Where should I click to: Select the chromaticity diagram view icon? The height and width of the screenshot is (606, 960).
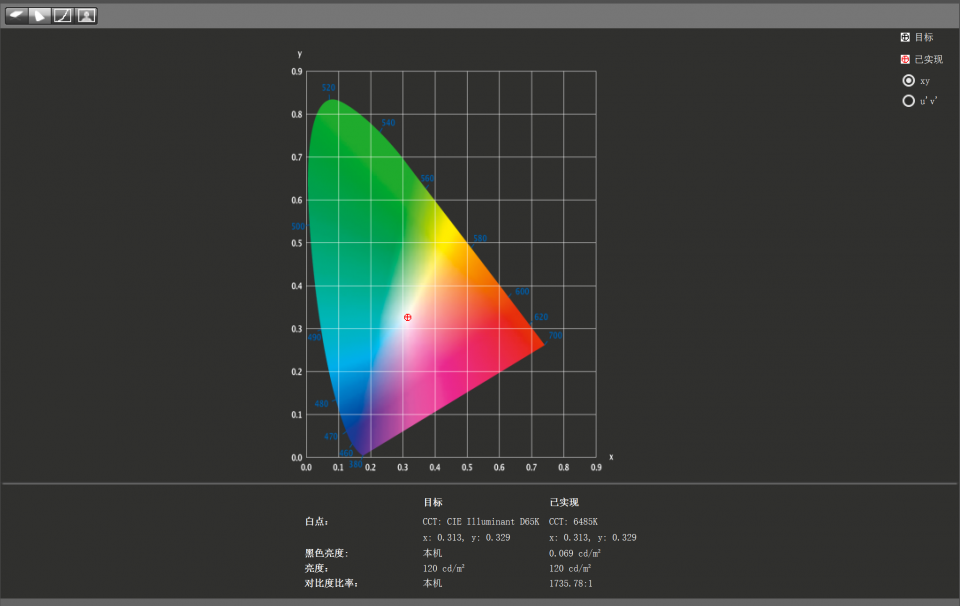click(x=39, y=15)
